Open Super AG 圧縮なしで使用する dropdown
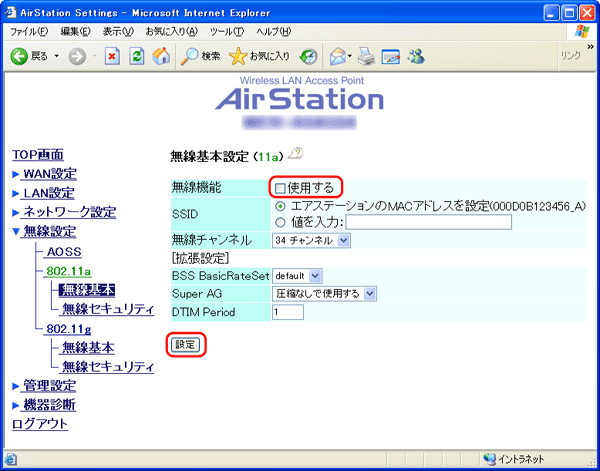 324,293
